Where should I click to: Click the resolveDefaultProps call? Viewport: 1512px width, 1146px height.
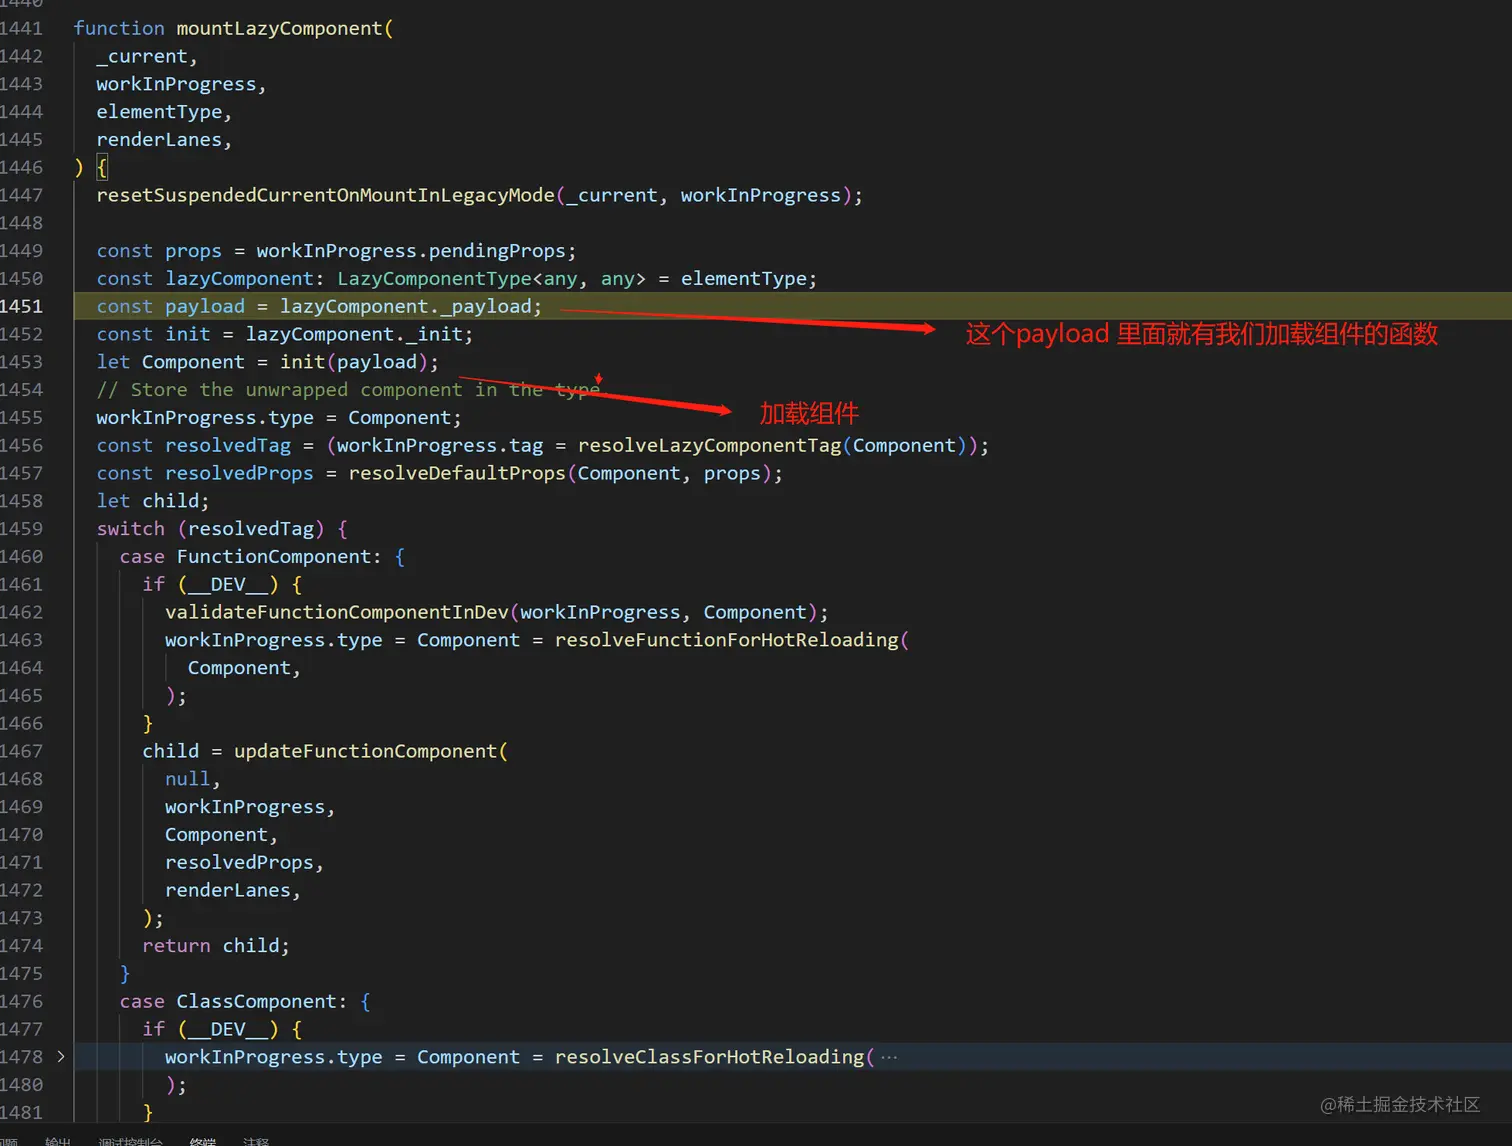(x=457, y=473)
